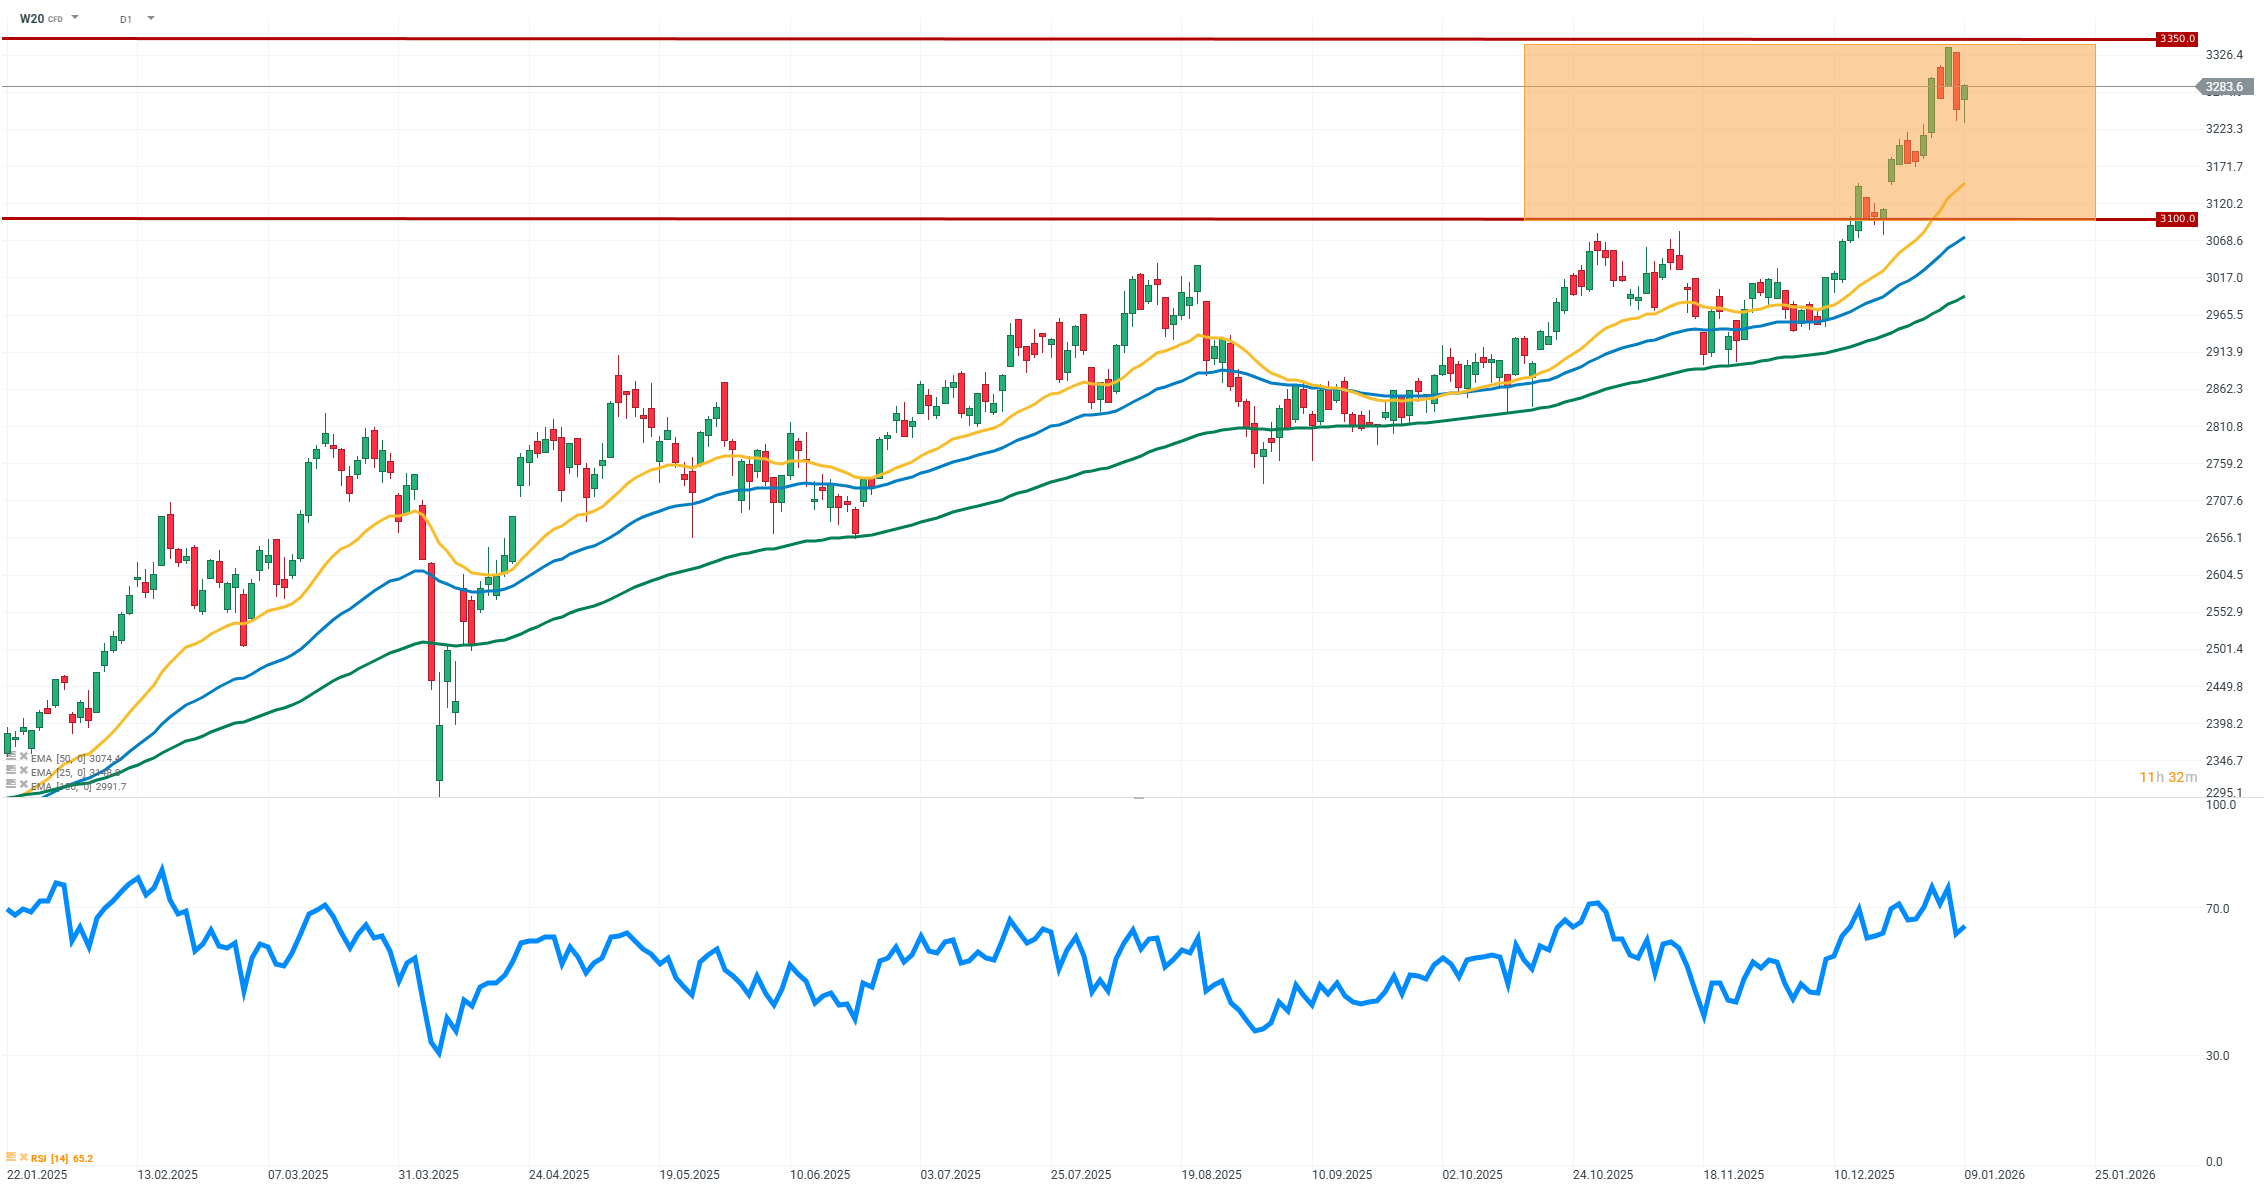Click the current price tag 3283.6
Viewport: 2266px width, 1191px height.
click(2224, 87)
